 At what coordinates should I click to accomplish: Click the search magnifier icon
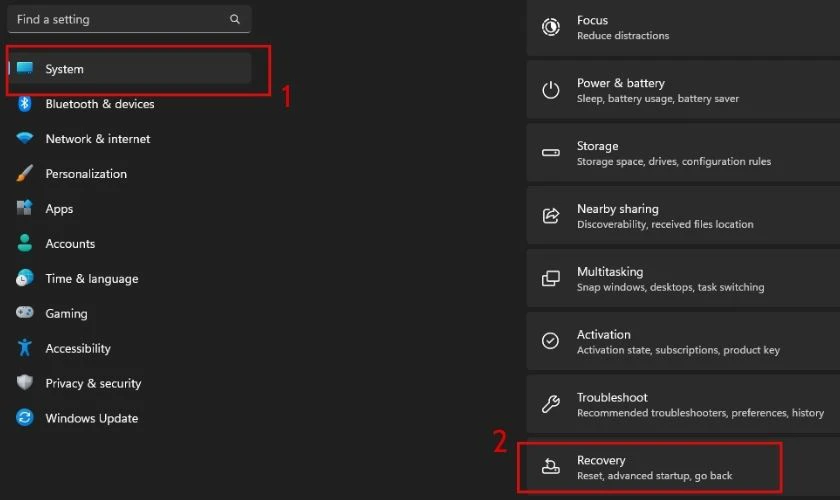(x=235, y=19)
